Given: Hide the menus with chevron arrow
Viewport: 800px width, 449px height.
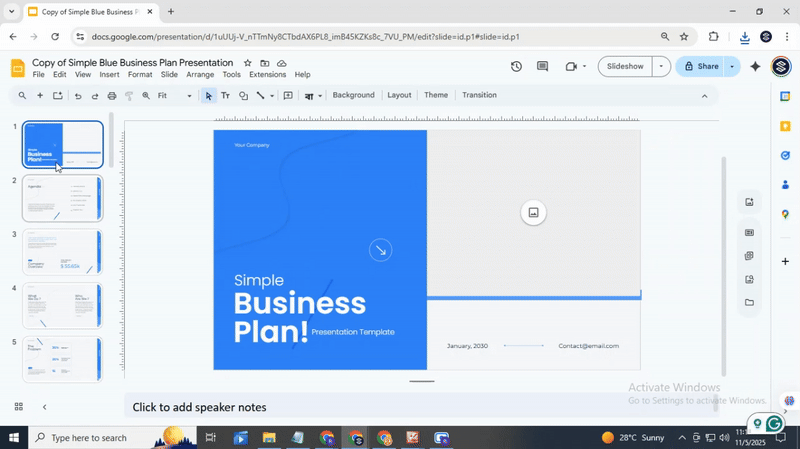Looking at the screenshot, I should [704, 96].
